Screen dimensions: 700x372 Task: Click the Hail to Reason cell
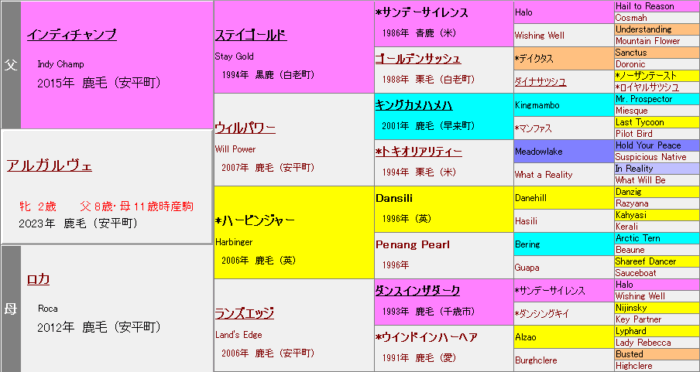coord(657,6)
